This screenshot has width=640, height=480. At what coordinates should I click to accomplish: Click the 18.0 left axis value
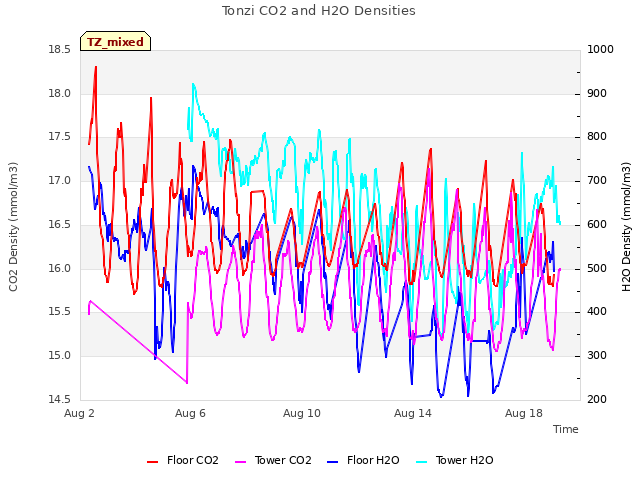60,93
